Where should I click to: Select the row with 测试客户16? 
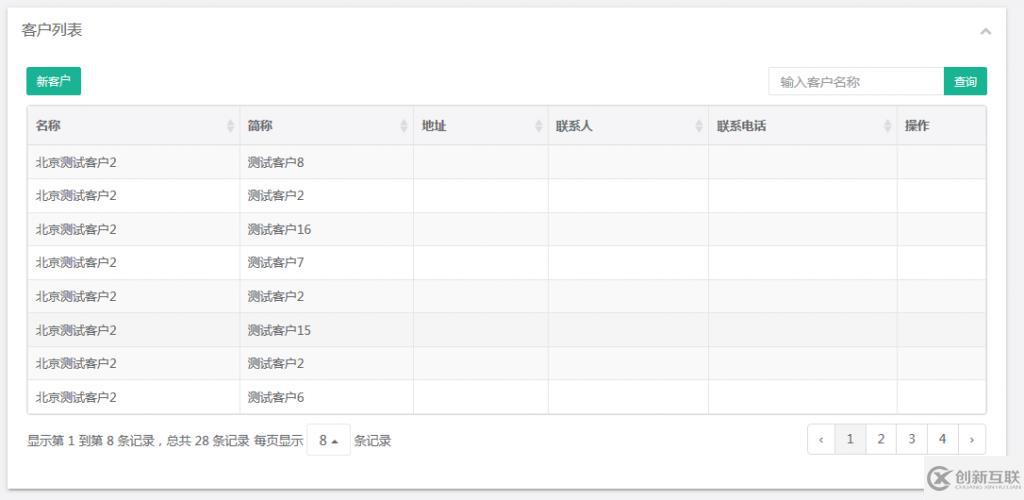point(507,229)
